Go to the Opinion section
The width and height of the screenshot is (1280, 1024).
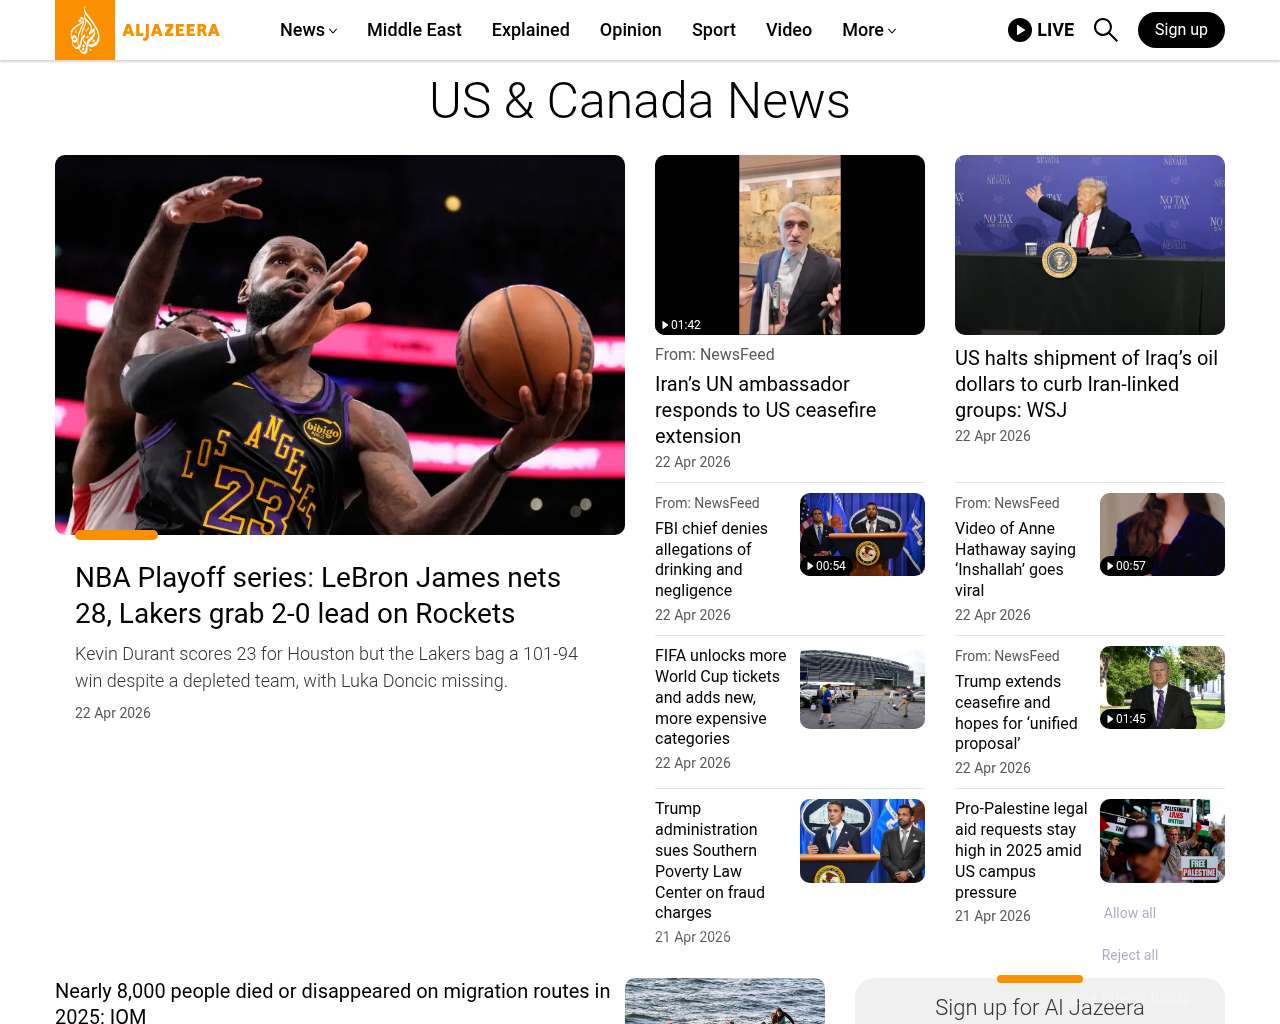click(x=630, y=30)
